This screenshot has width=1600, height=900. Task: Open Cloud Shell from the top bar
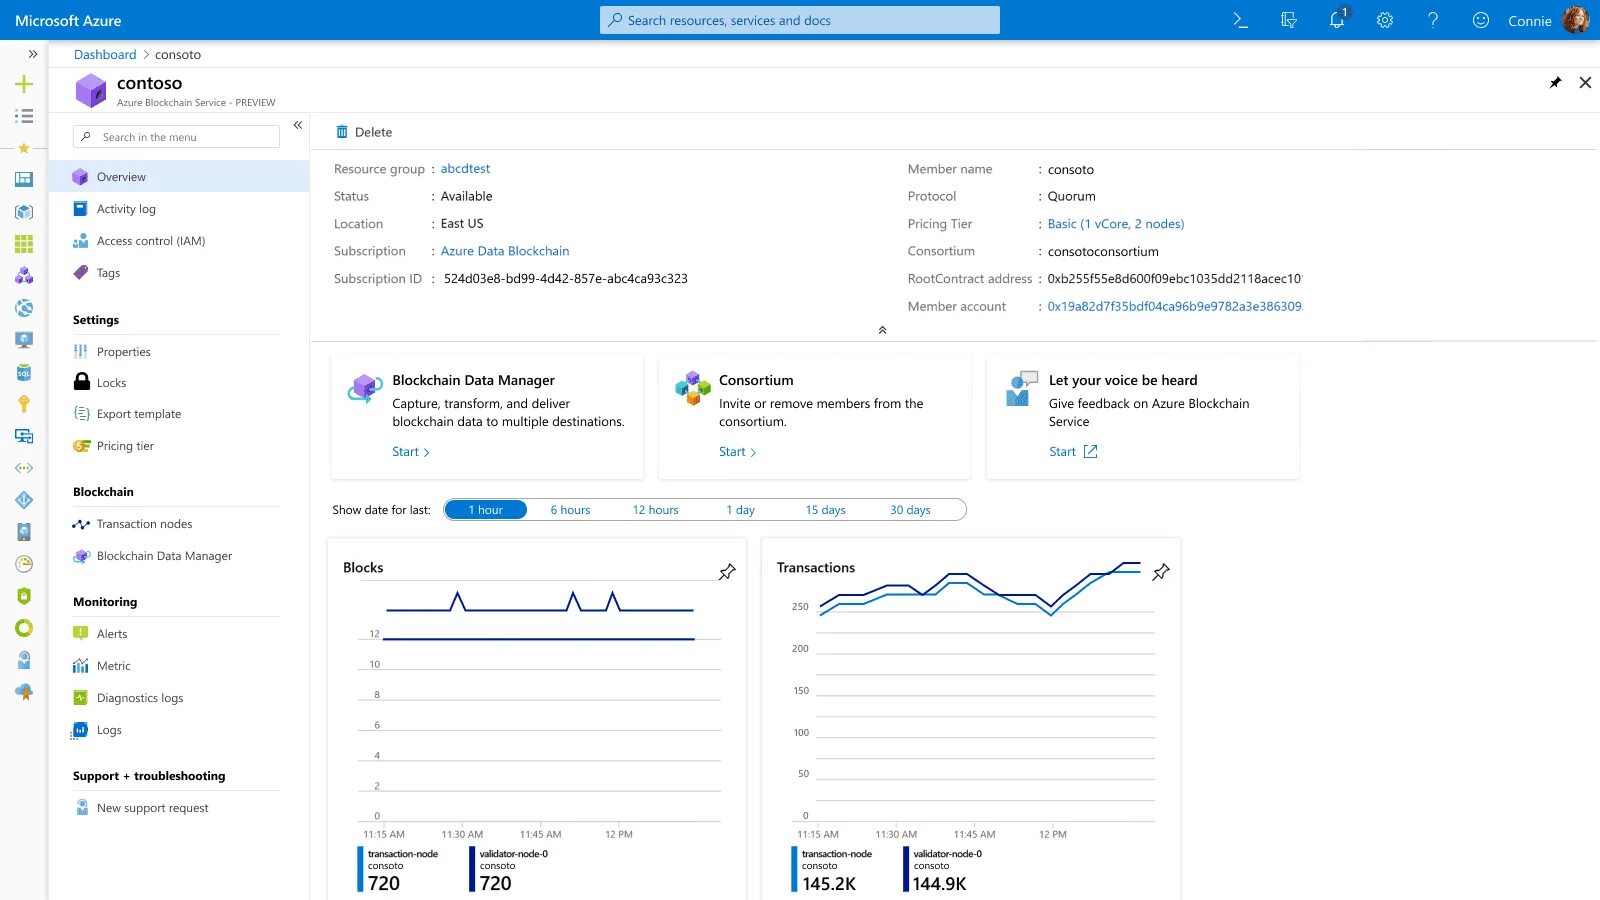[1241, 20]
